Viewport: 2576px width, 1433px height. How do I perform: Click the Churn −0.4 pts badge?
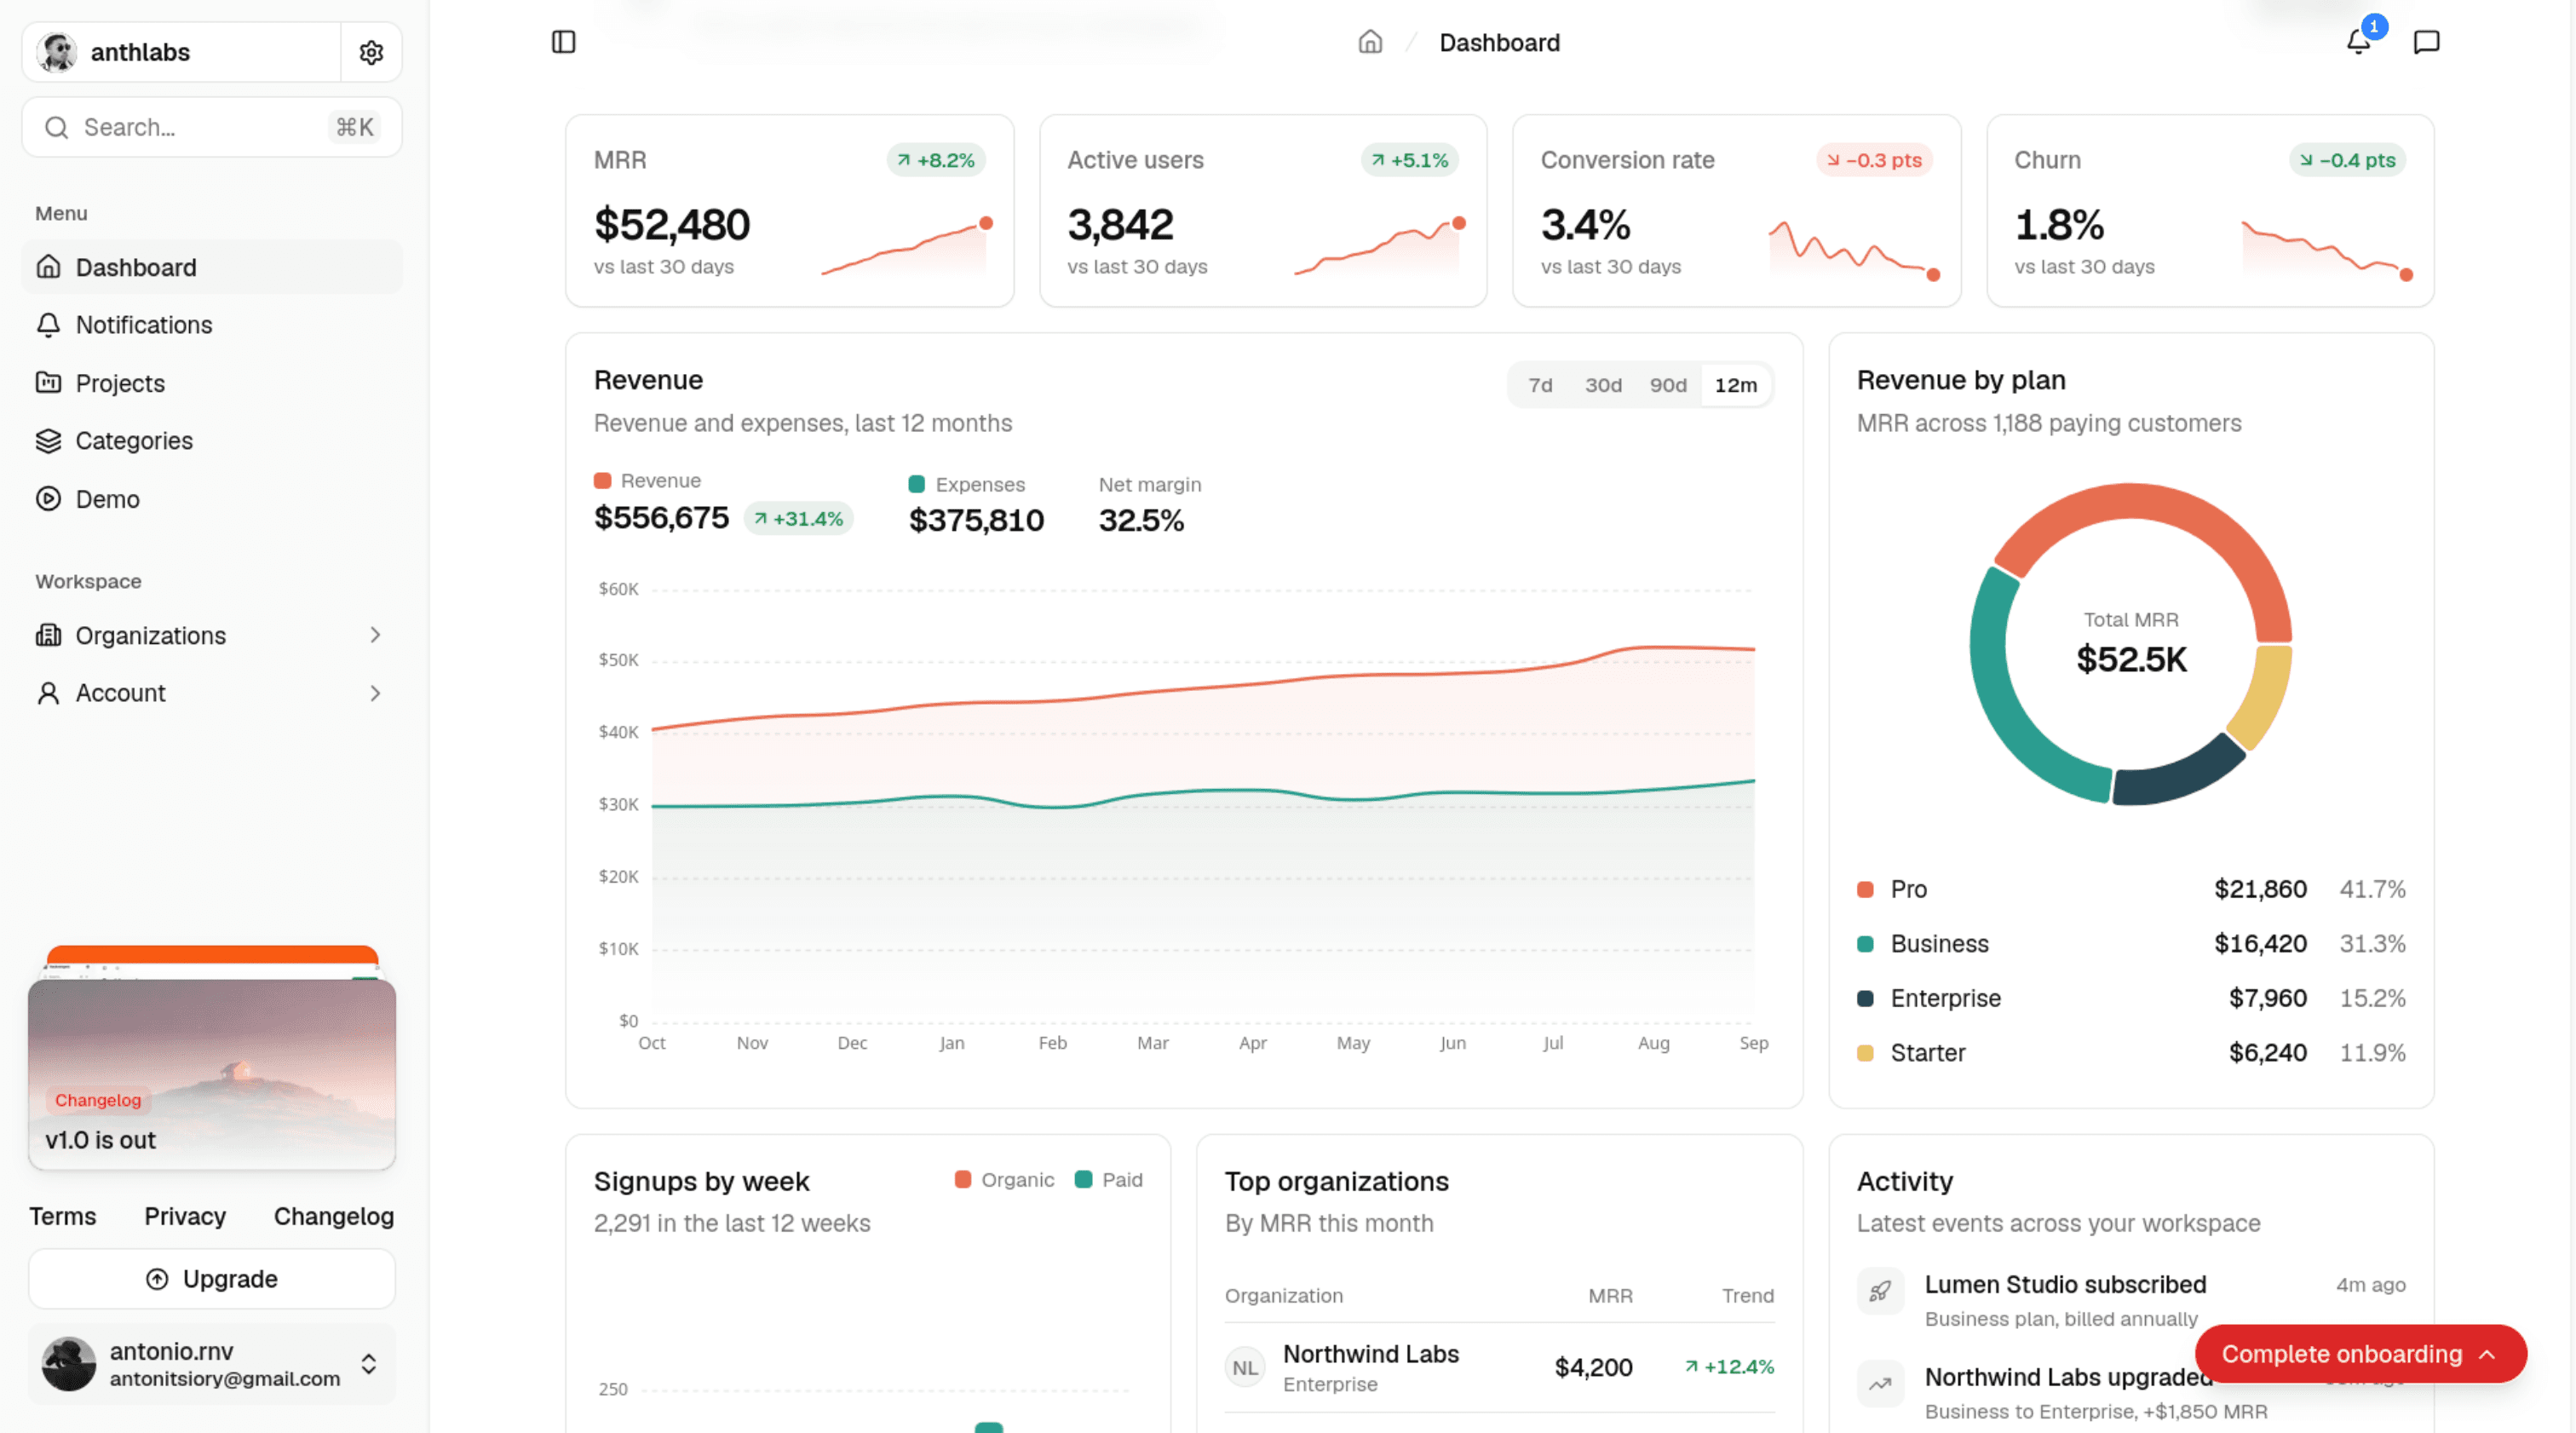click(2348, 160)
